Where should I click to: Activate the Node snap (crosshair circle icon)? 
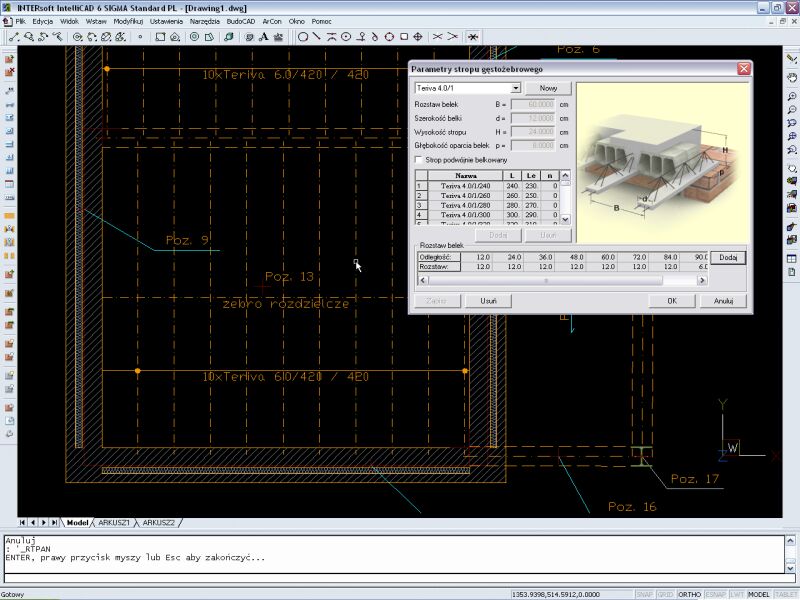pyautogui.click(x=418, y=37)
